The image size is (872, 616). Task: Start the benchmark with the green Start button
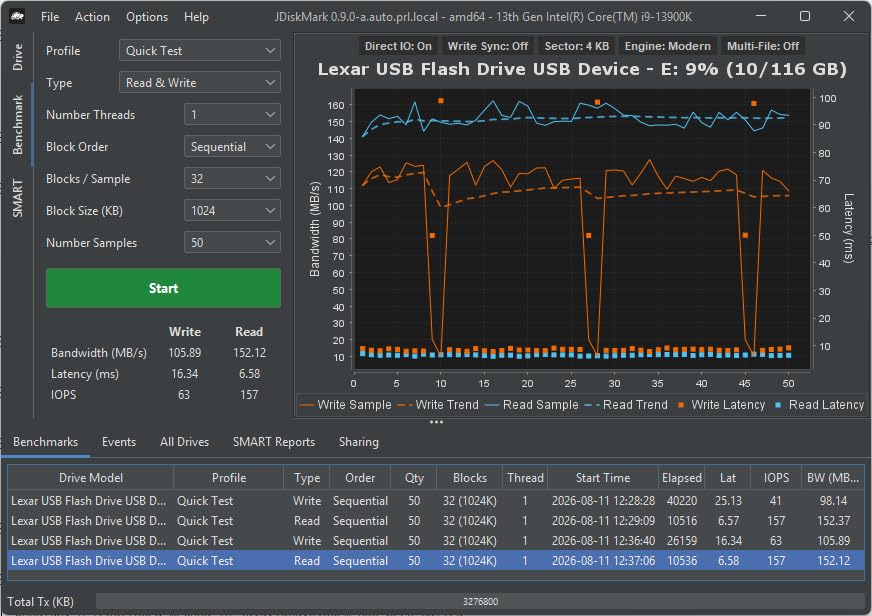click(164, 288)
